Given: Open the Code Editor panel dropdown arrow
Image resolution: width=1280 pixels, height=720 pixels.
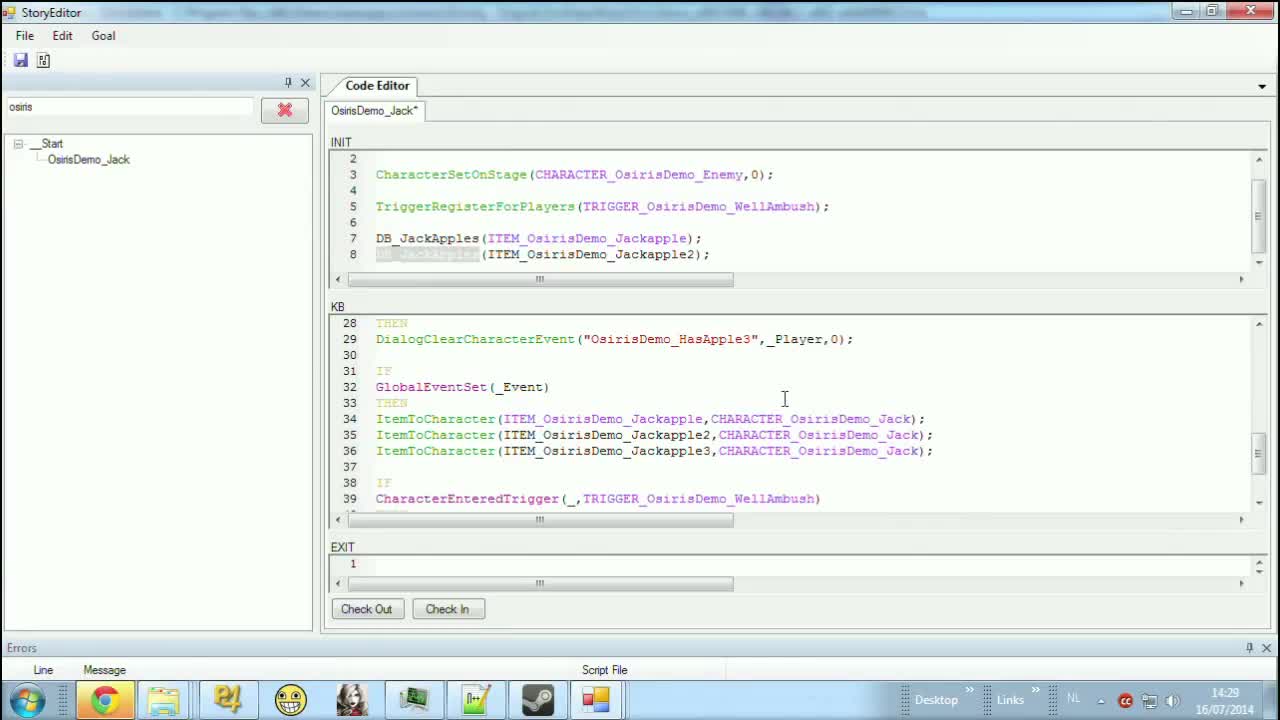Looking at the screenshot, I should click(x=1262, y=86).
